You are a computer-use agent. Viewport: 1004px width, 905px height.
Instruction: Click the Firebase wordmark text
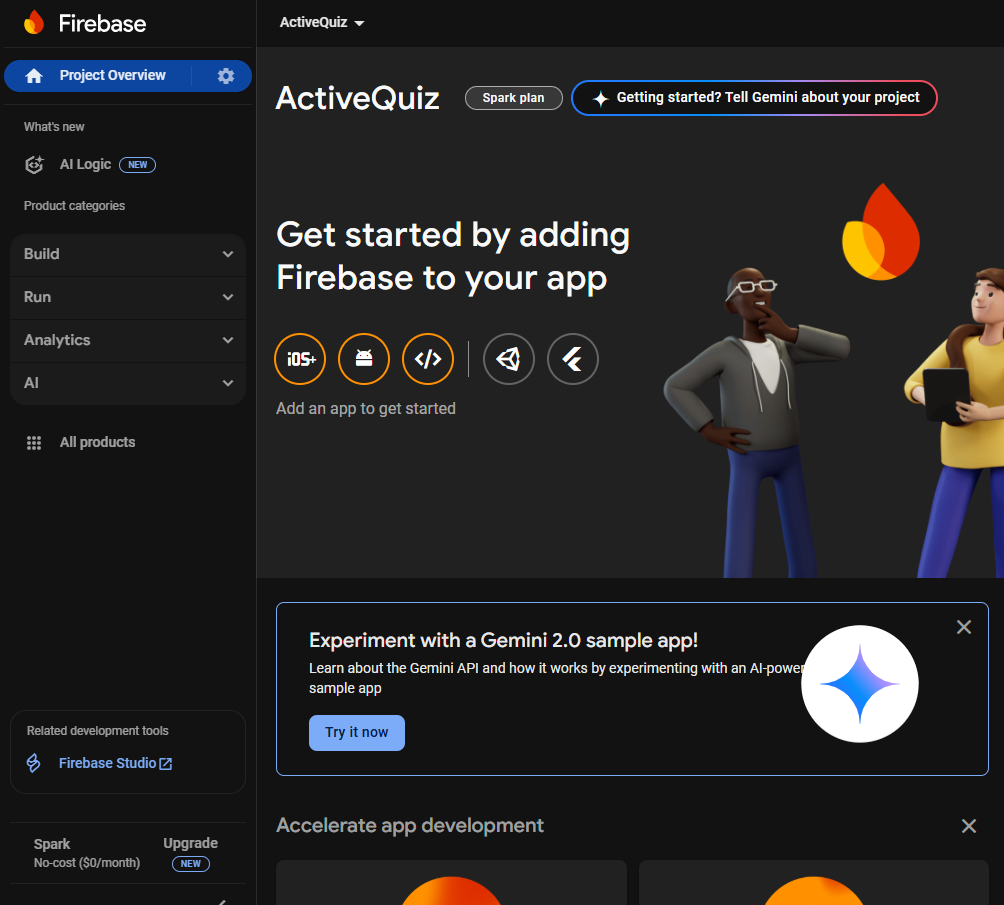pyautogui.click(x=102, y=24)
